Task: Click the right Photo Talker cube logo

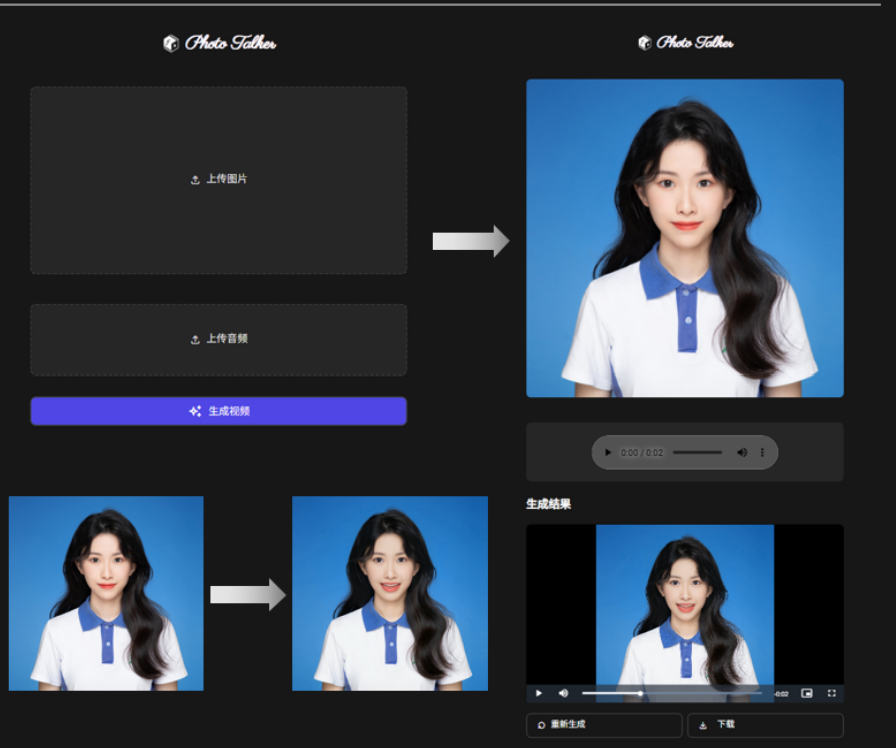Action: pos(645,42)
